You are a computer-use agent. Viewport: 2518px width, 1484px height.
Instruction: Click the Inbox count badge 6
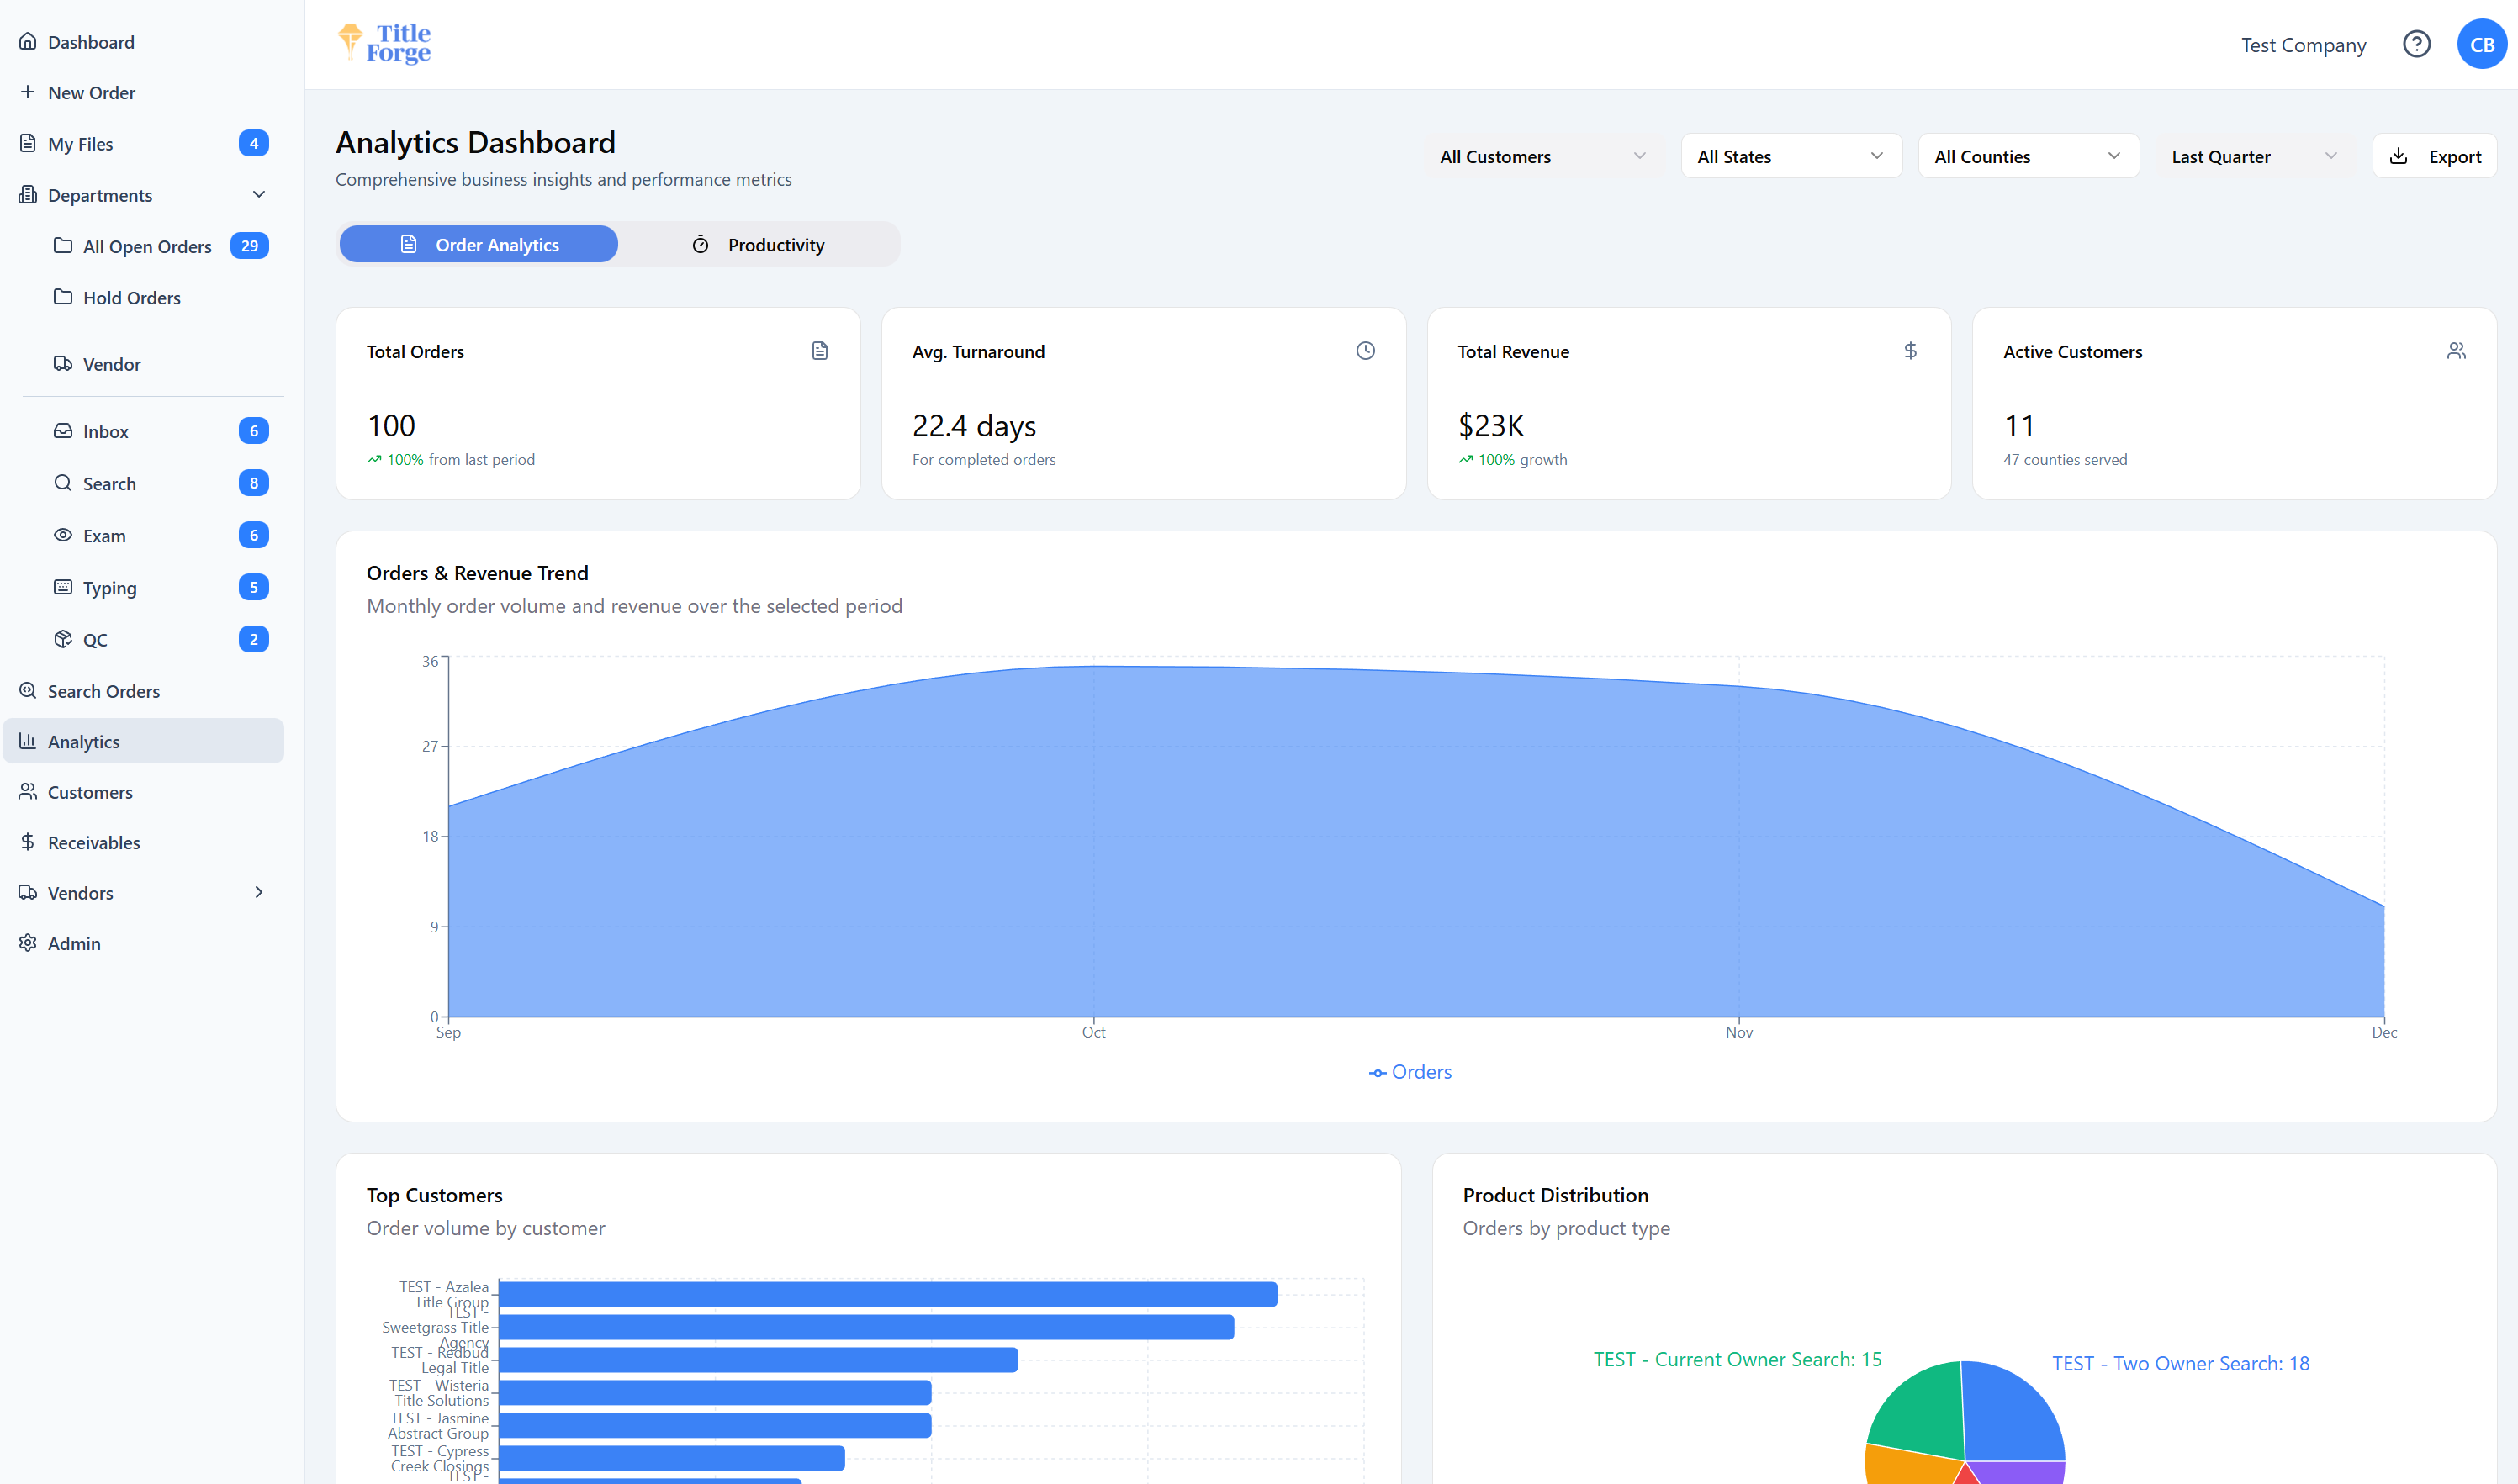(253, 430)
